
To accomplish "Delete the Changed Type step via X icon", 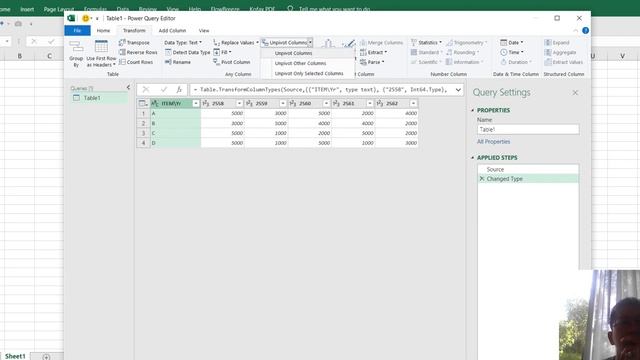I will pos(482,179).
